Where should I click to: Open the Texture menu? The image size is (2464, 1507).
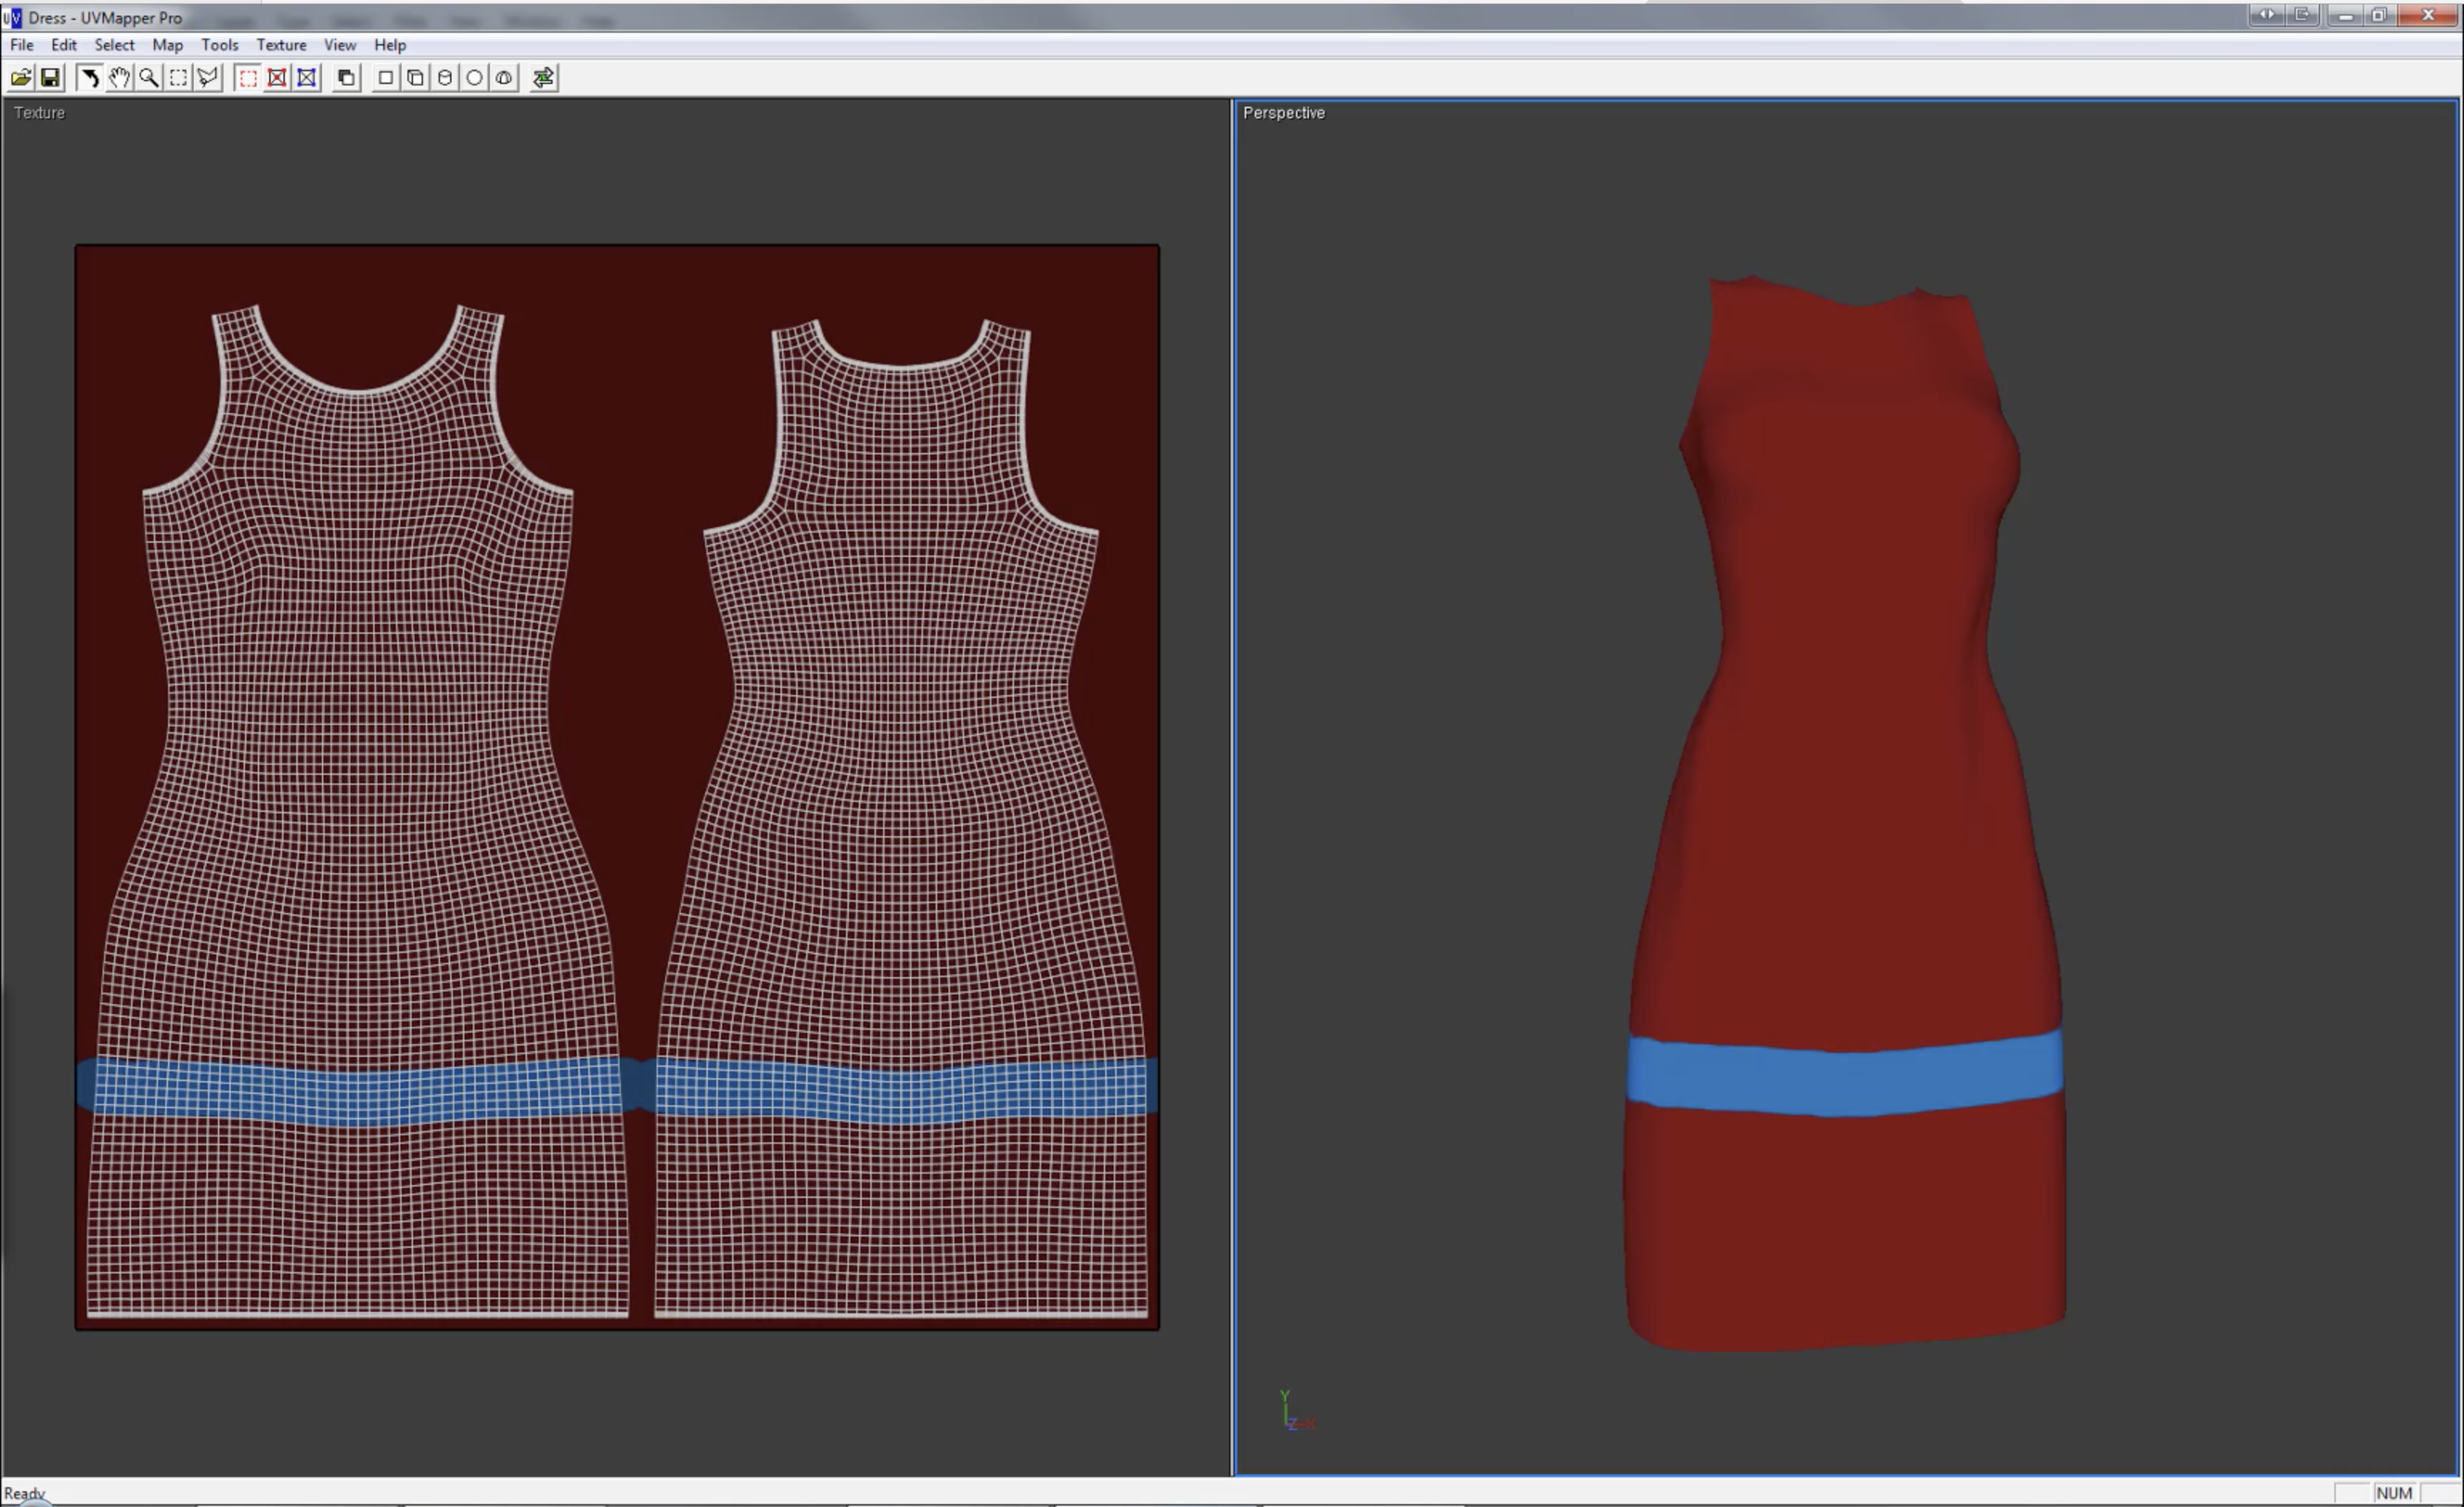(x=281, y=45)
